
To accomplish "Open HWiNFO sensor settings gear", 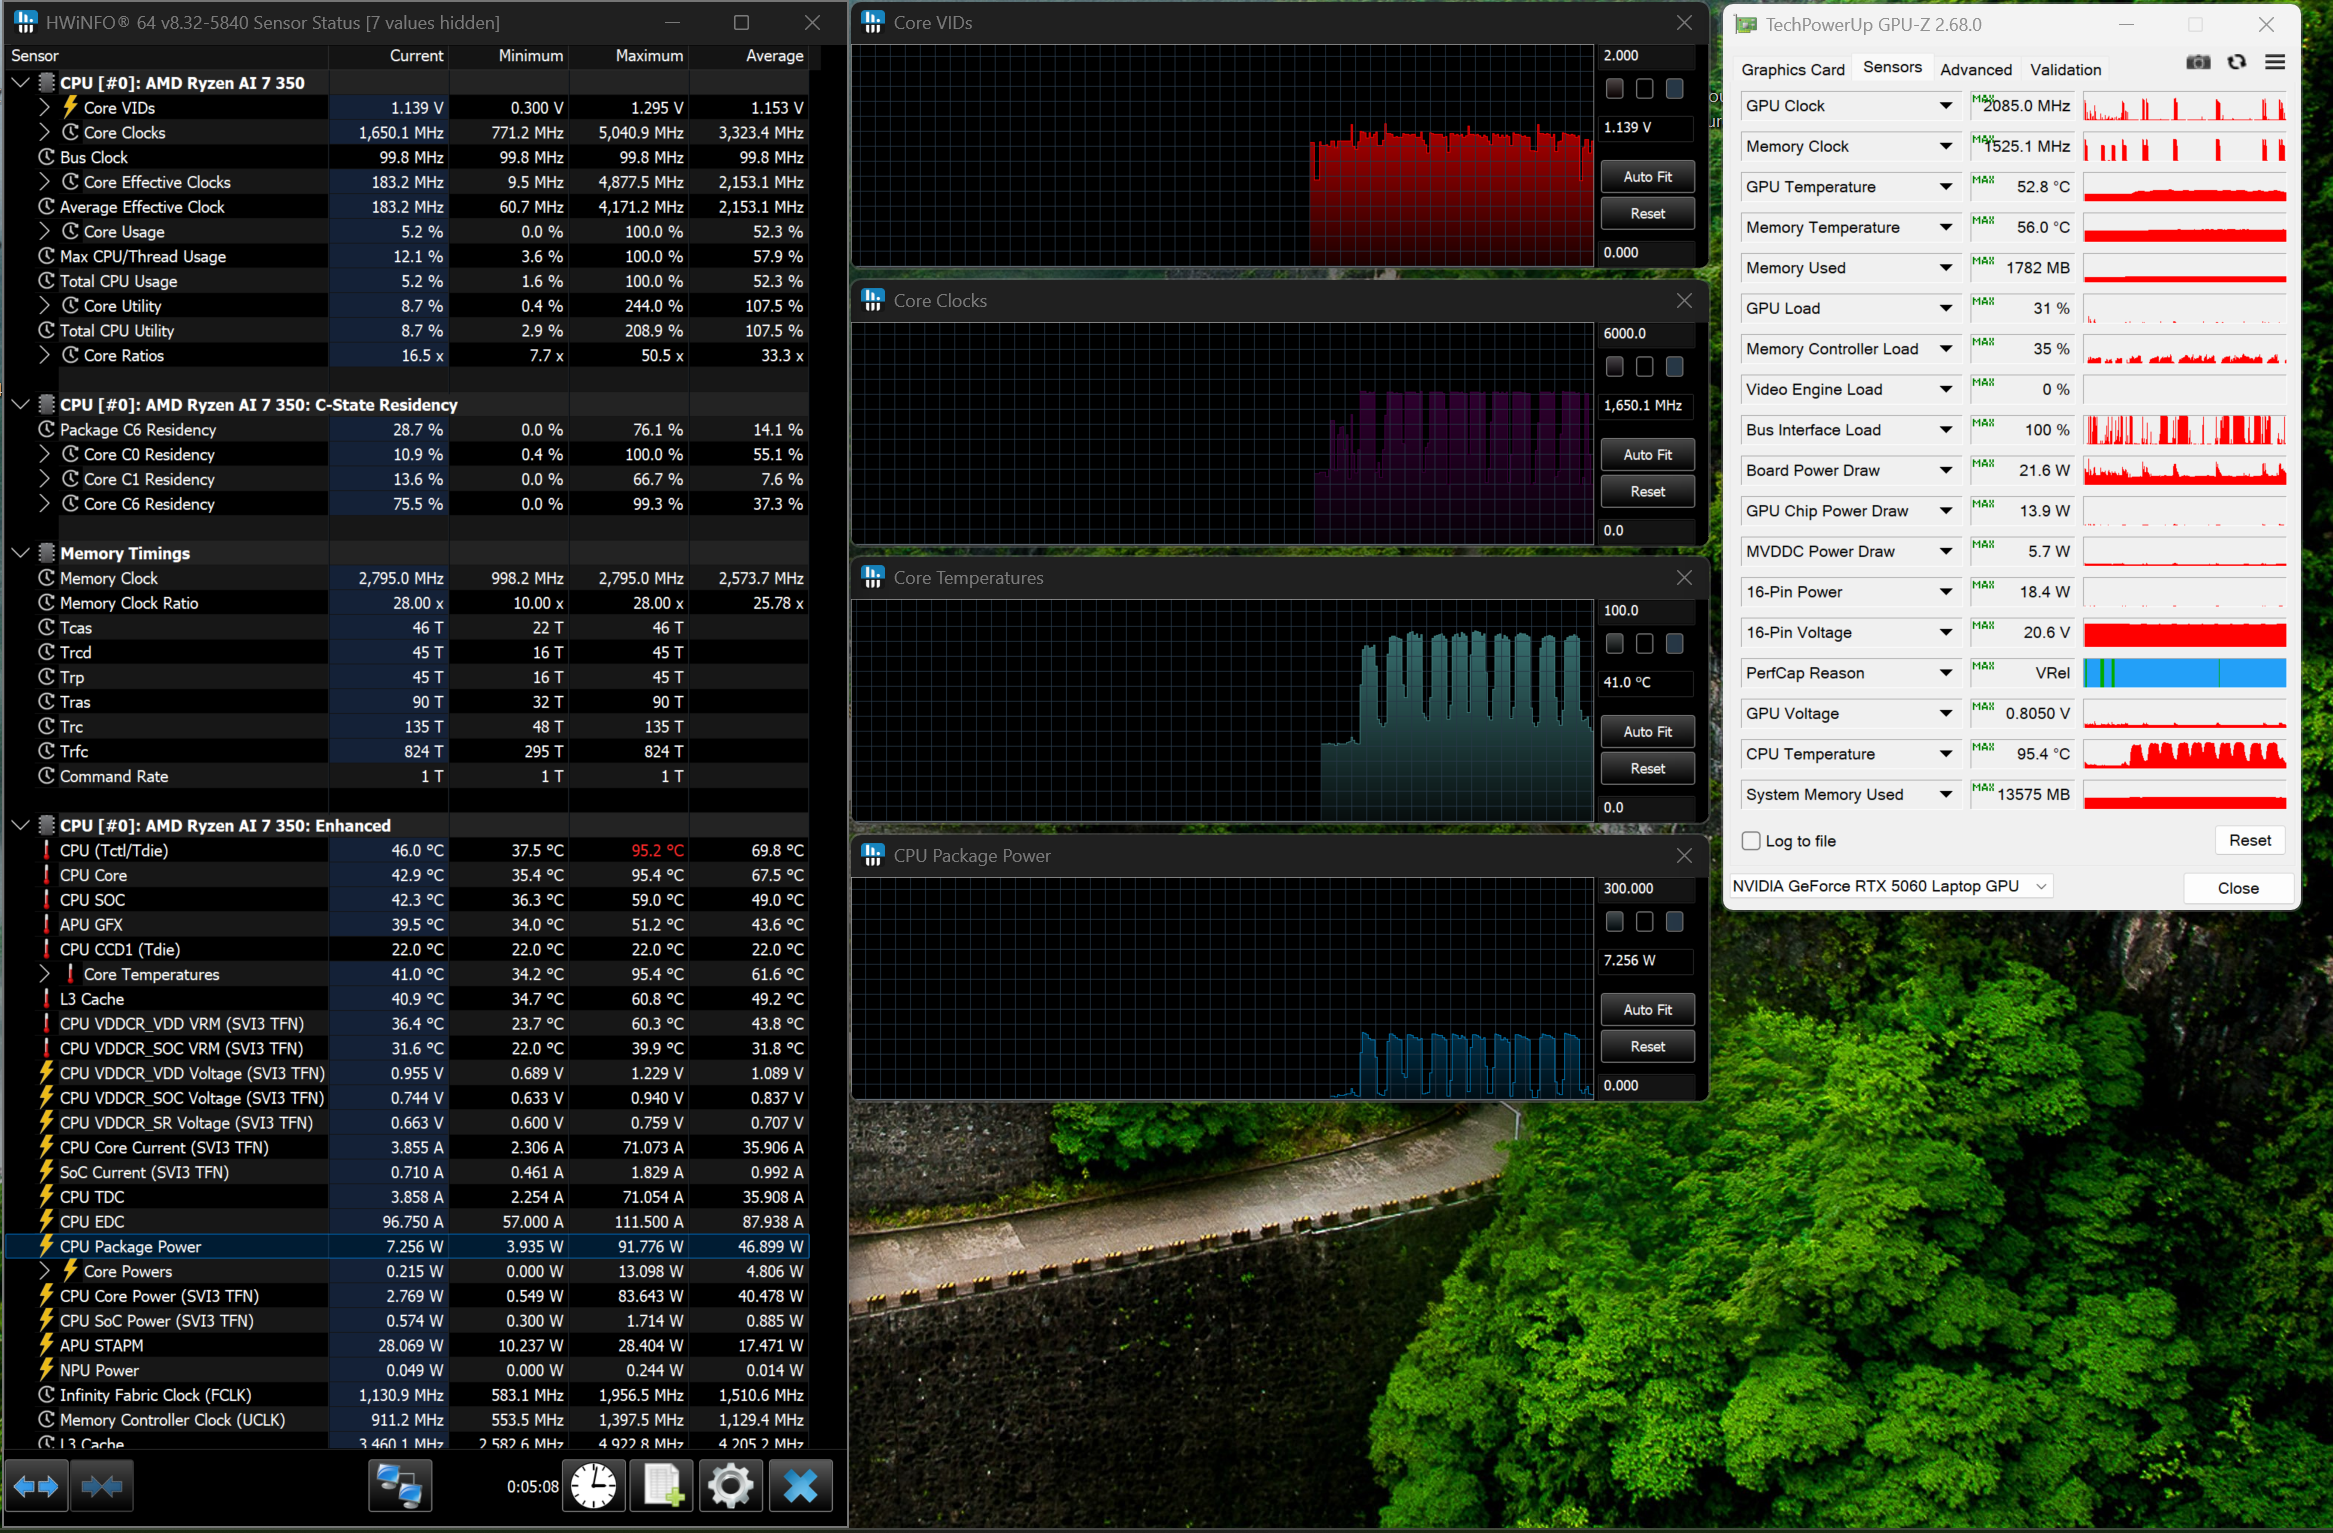I will pos(731,1486).
